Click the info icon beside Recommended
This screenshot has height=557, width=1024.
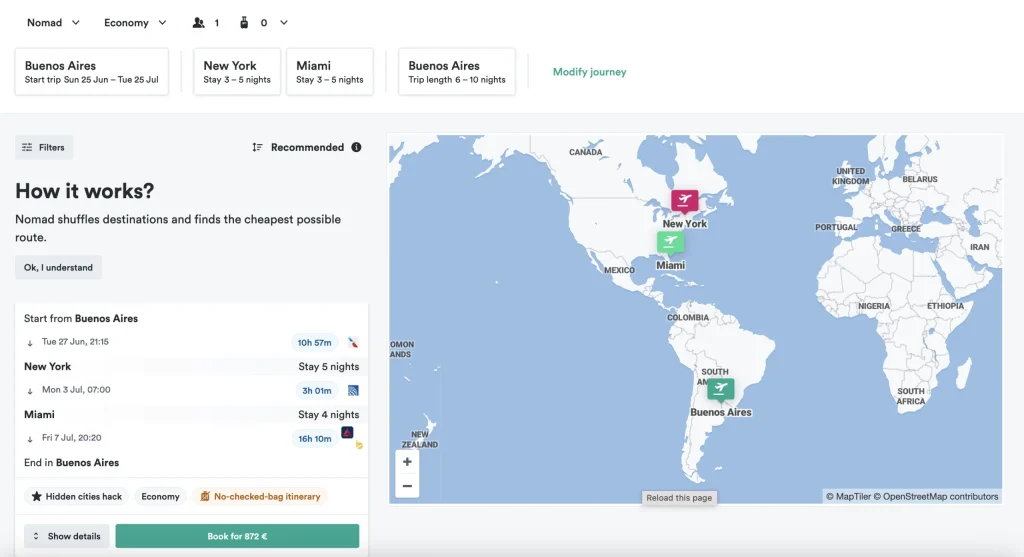(356, 148)
